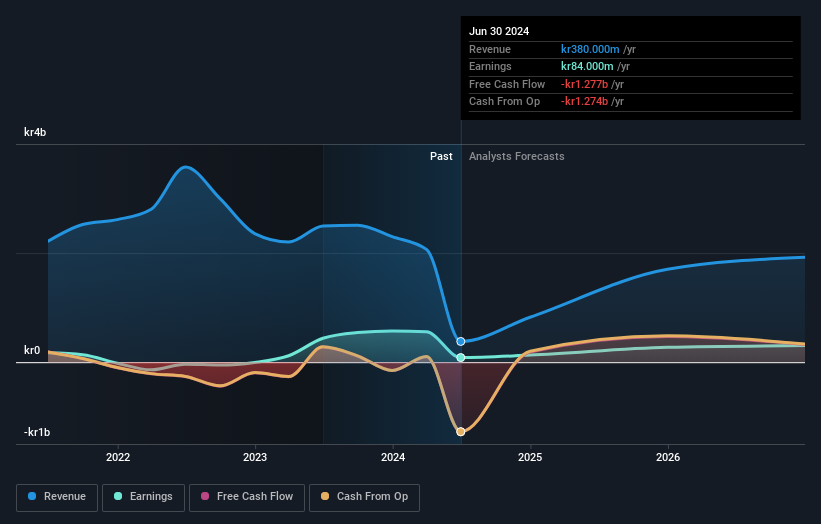The image size is (821, 524).
Task: Click the 2025 x-axis label
Action: [x=530, y=458]
